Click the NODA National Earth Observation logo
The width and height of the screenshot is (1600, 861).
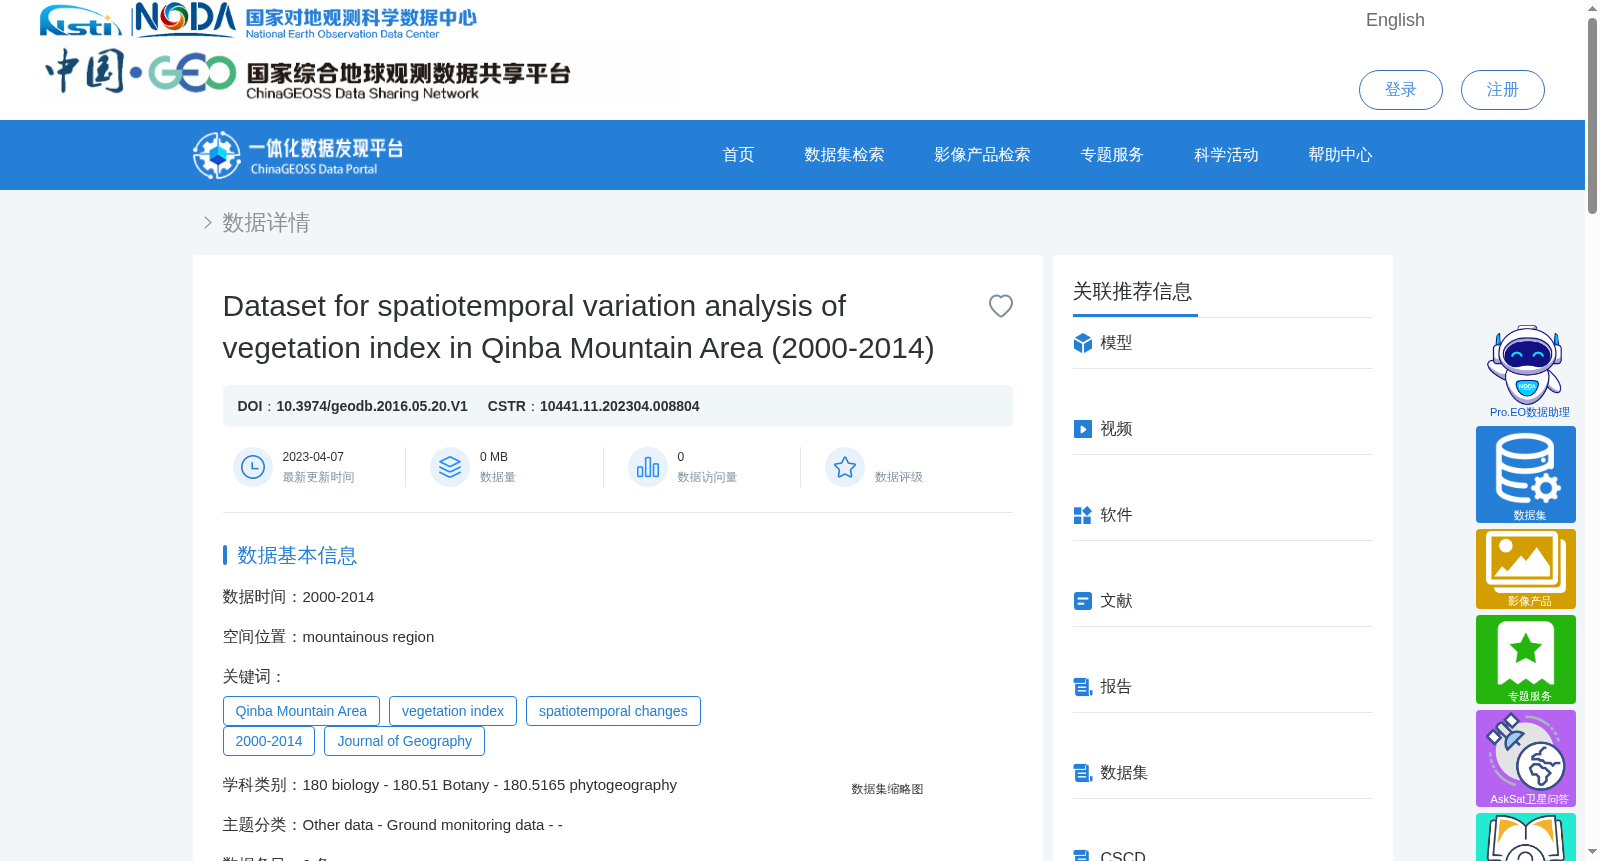(x=306, y=20)
